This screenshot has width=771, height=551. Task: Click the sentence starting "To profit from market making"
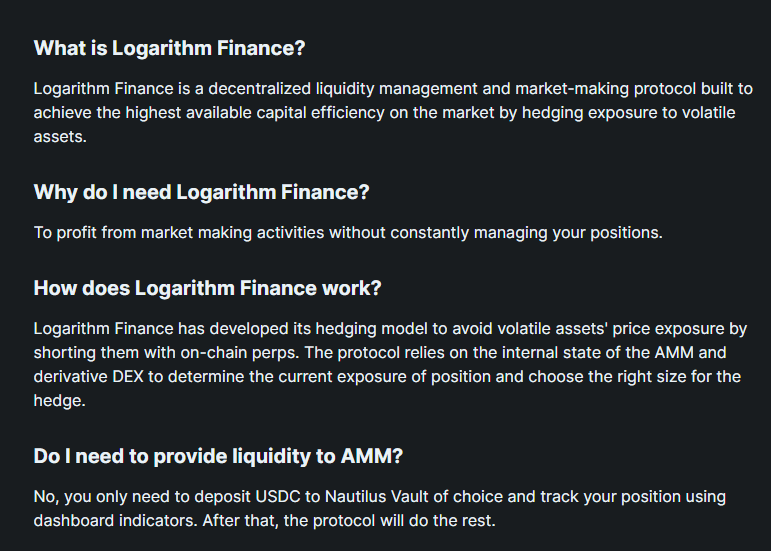click(x=348, y=232)
